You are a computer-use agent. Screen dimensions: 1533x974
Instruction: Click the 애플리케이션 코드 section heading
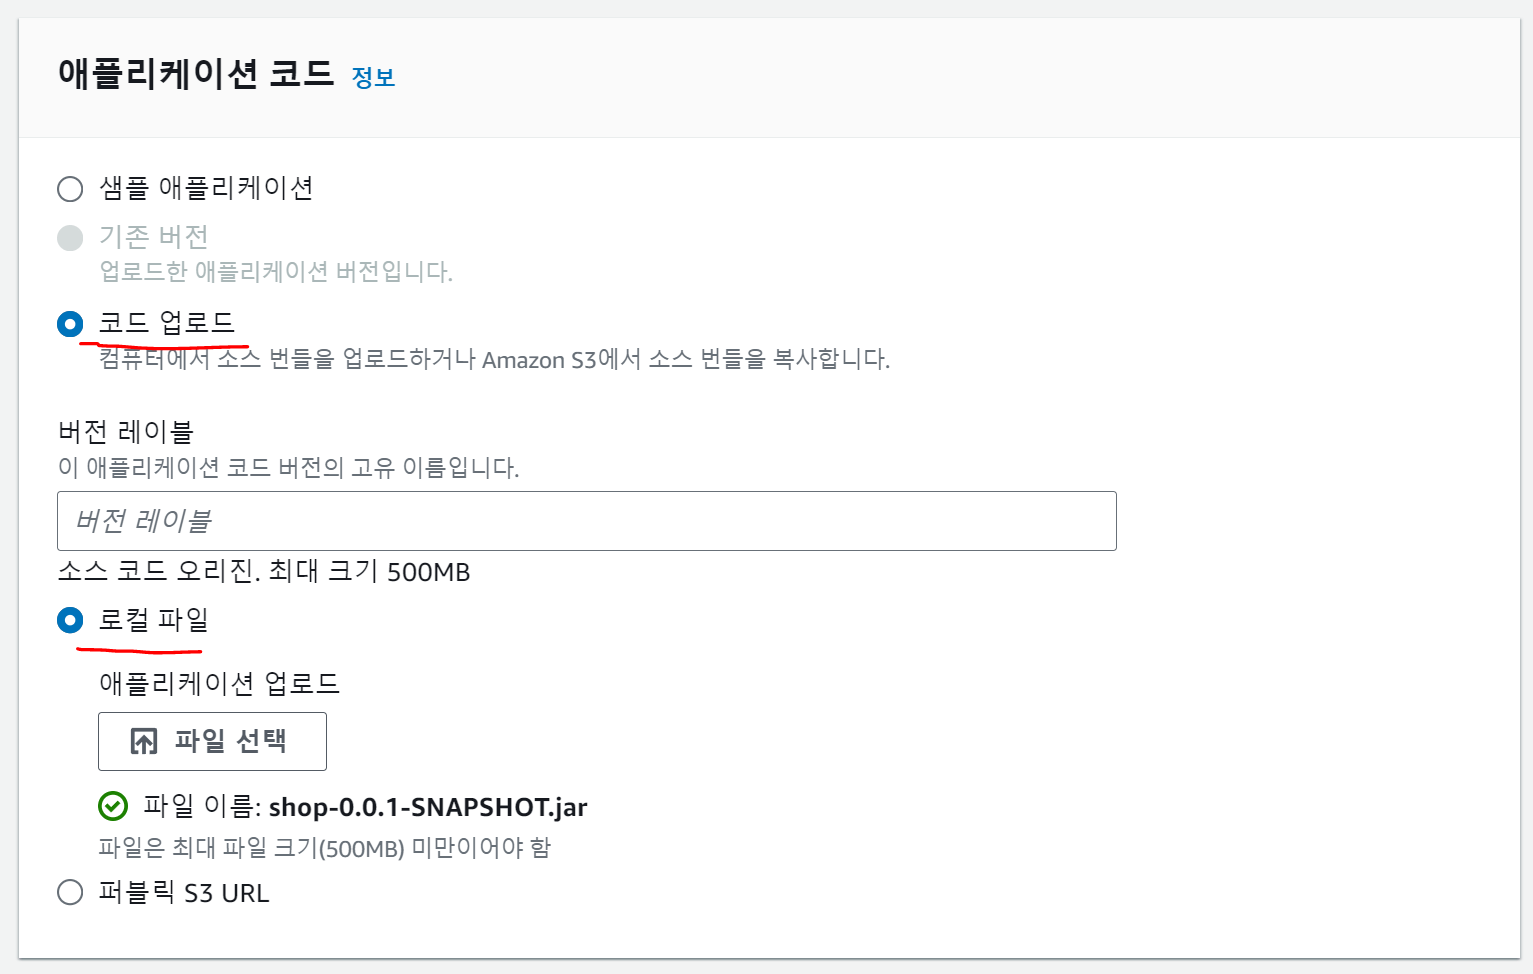pos(196,74)
